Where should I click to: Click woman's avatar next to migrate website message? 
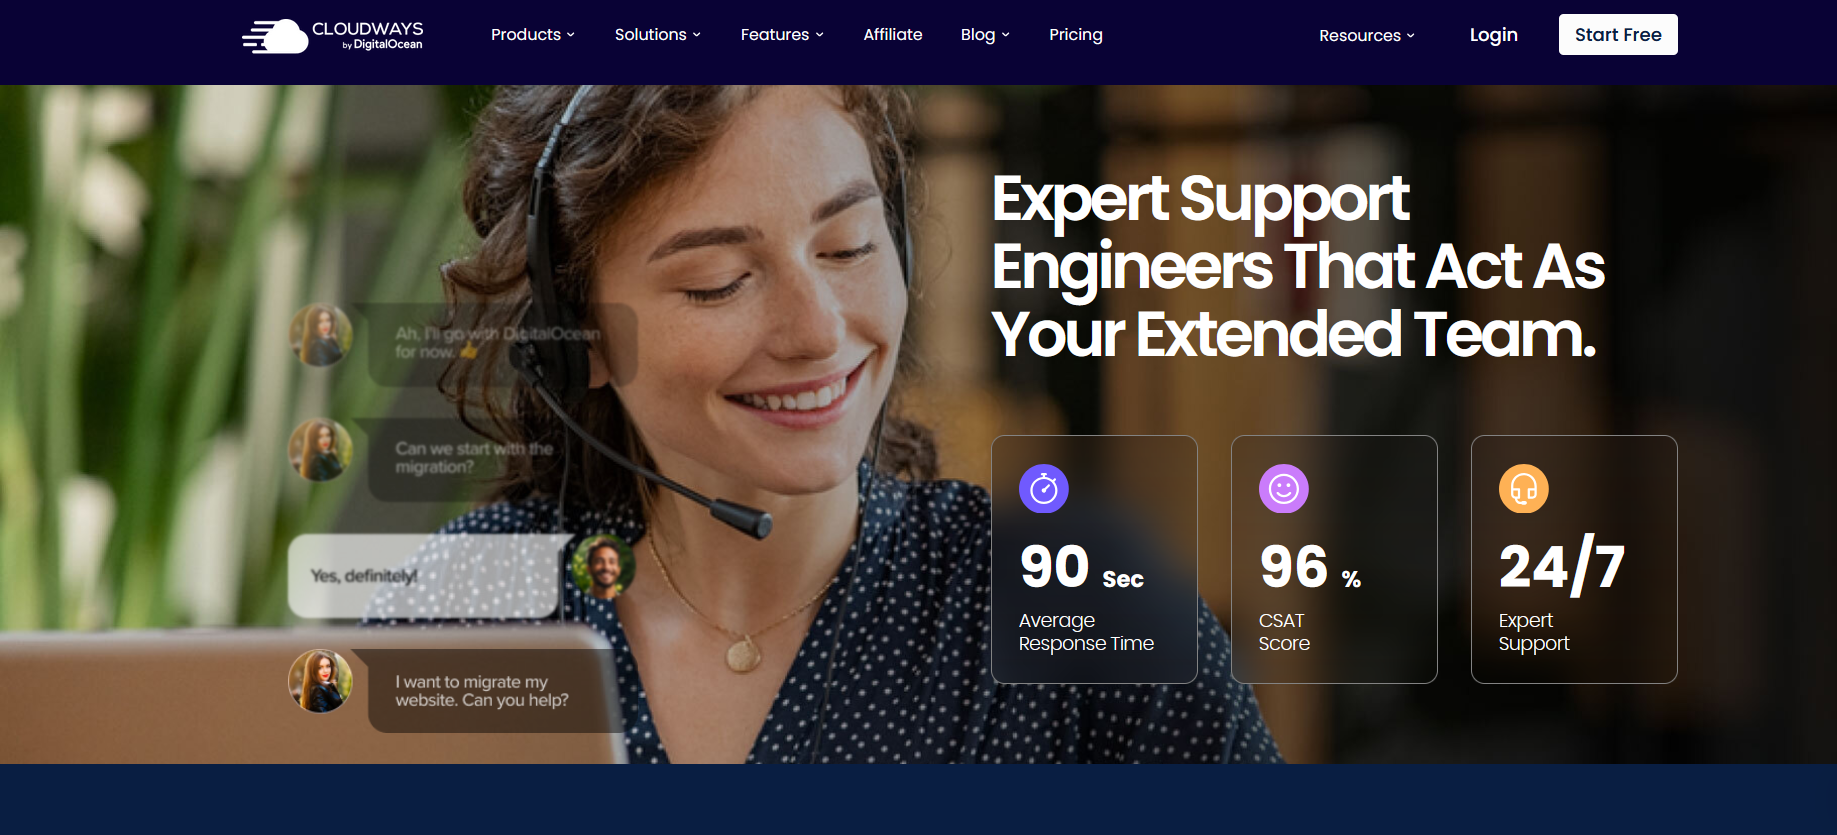tap(320, 681)
